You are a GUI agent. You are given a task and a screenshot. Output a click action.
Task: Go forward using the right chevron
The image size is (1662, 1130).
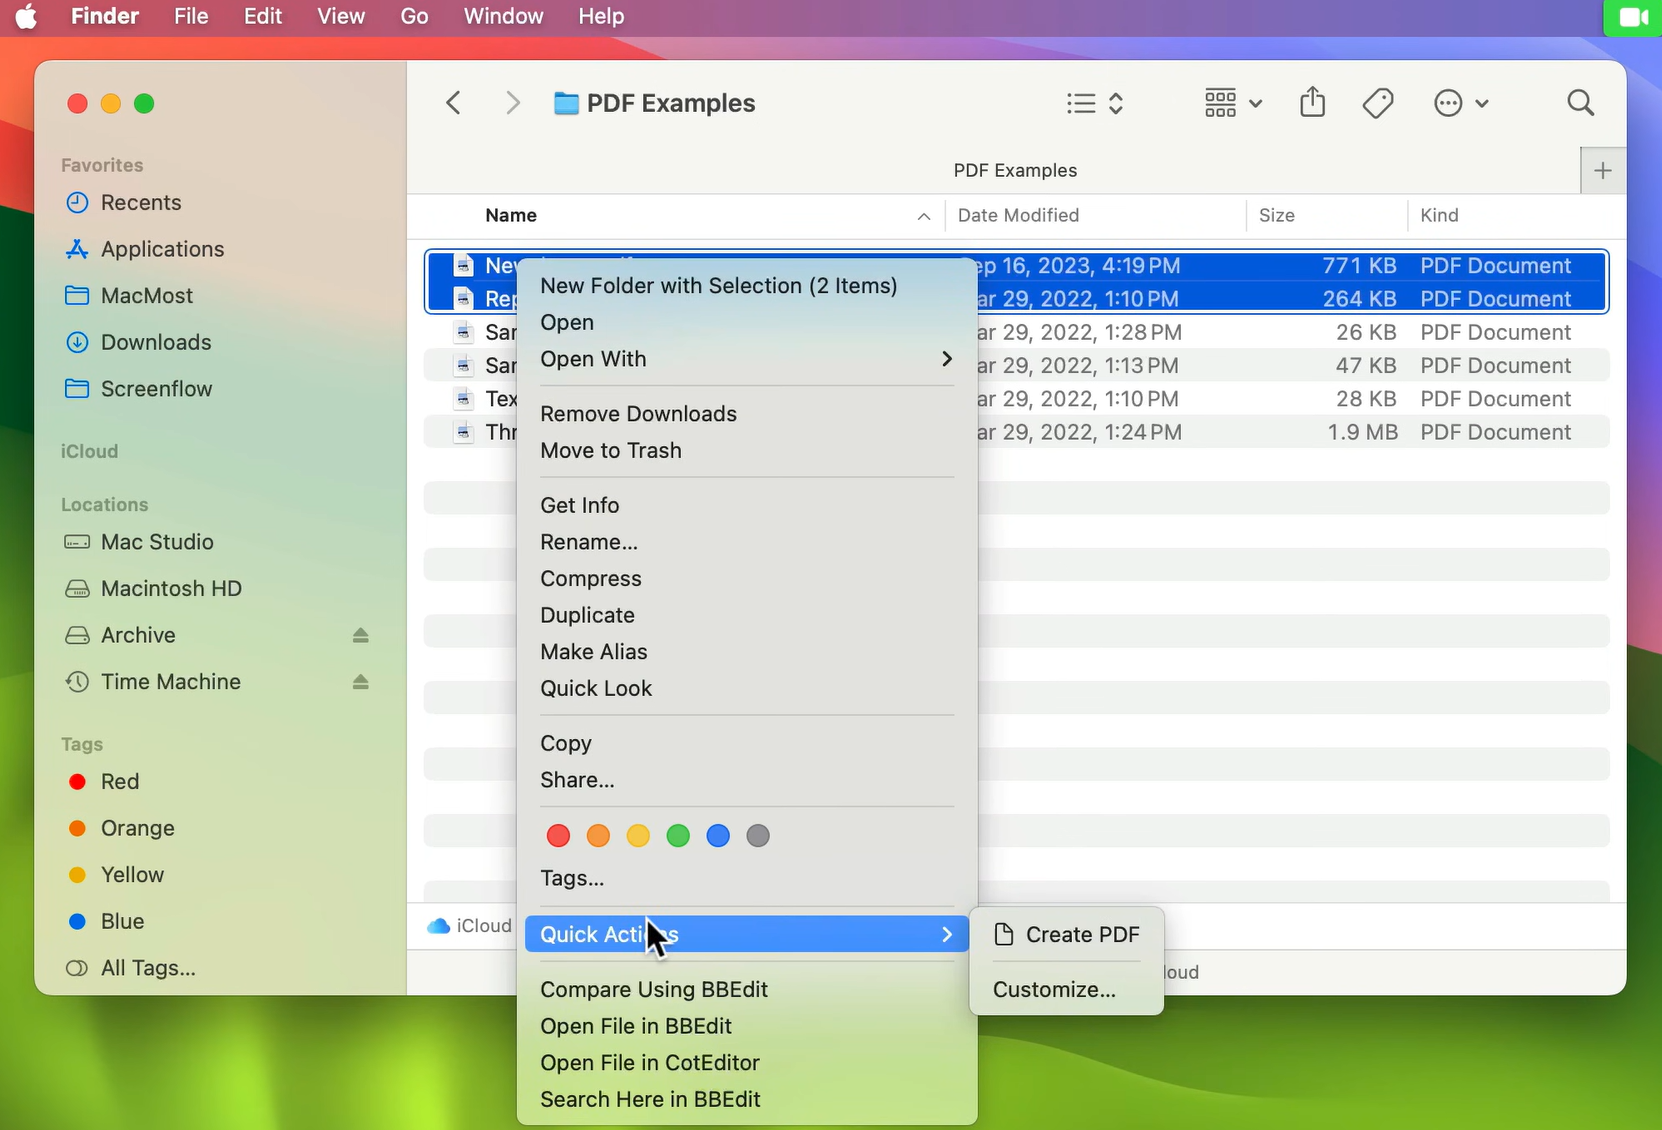513,103
